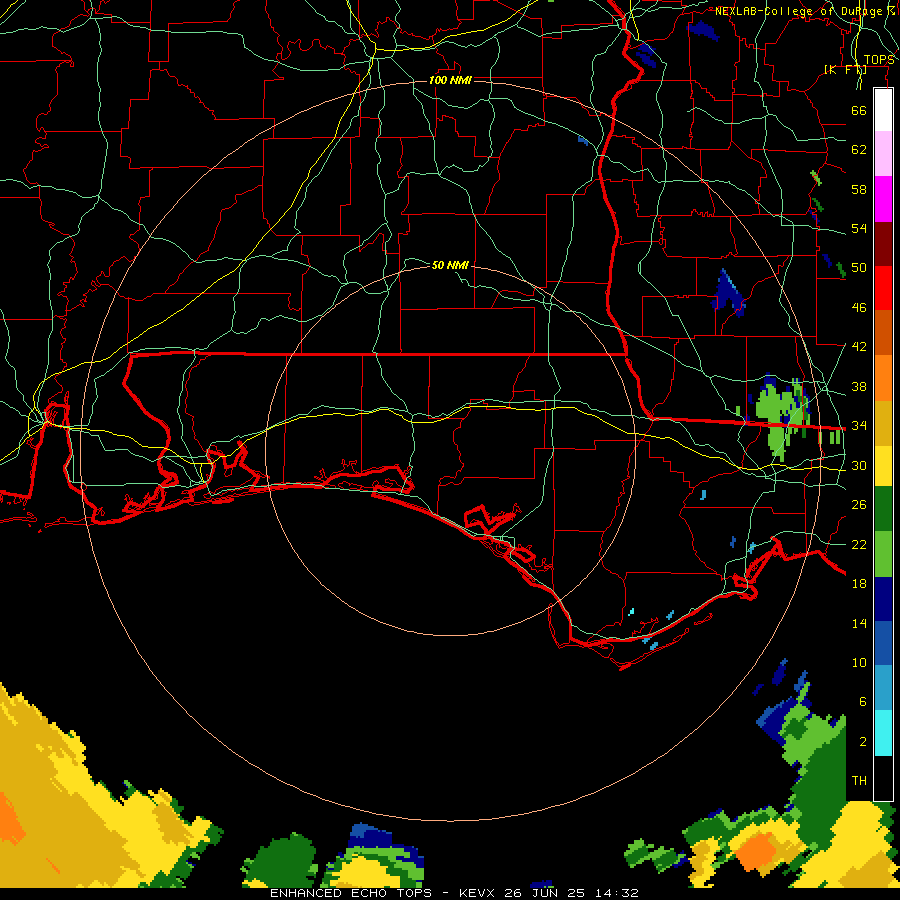Viewport: 900px width, 900px height.
Task: Click the dark green 22-26 kft legend swatch
Action: coord(883,509)
